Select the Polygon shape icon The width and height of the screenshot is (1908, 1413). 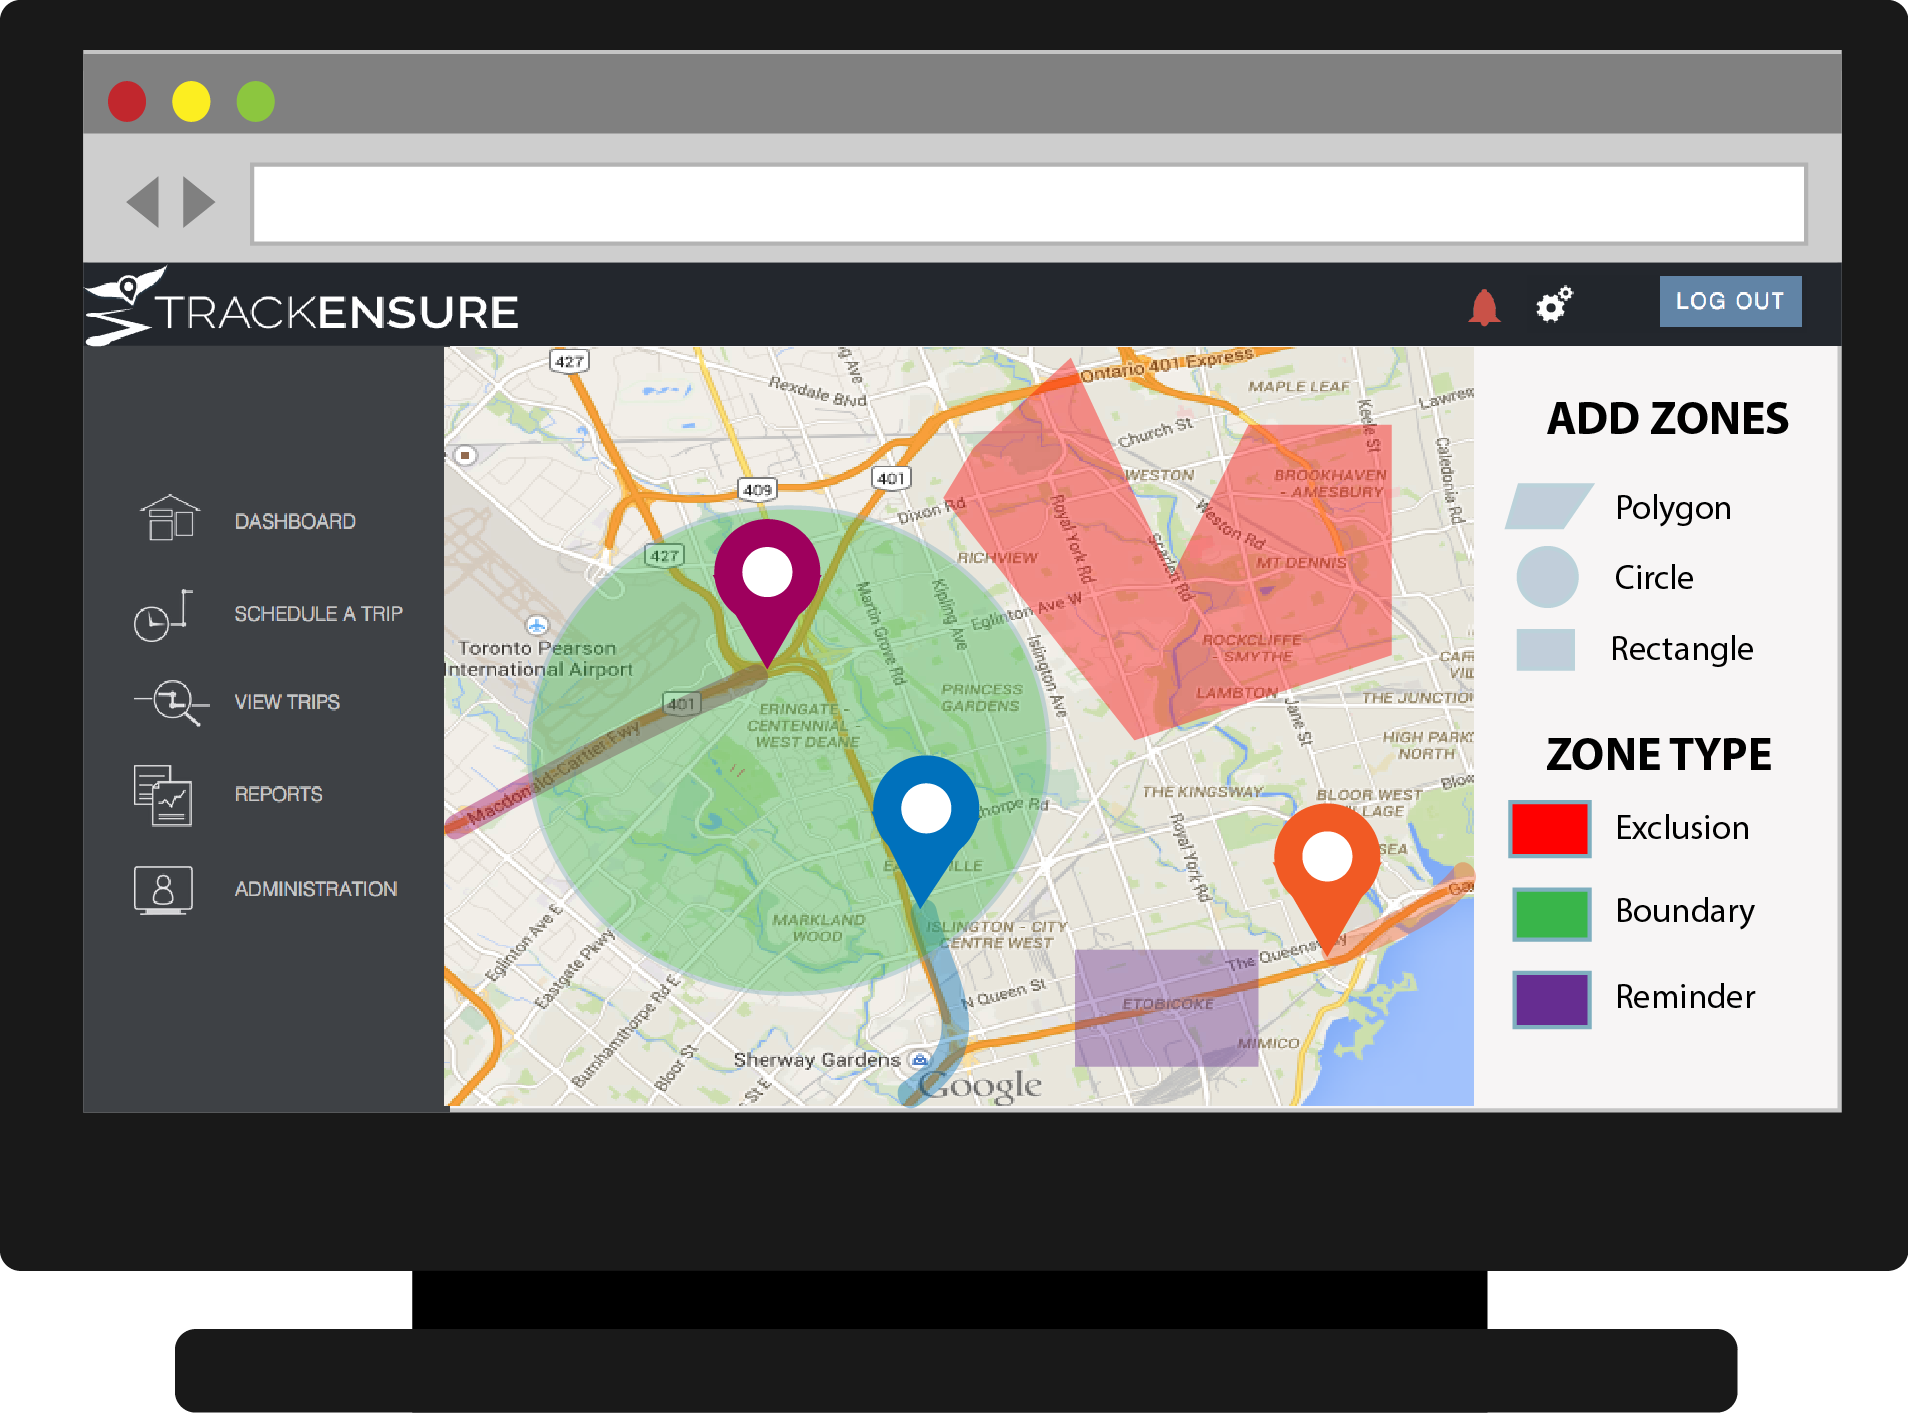1549,507
